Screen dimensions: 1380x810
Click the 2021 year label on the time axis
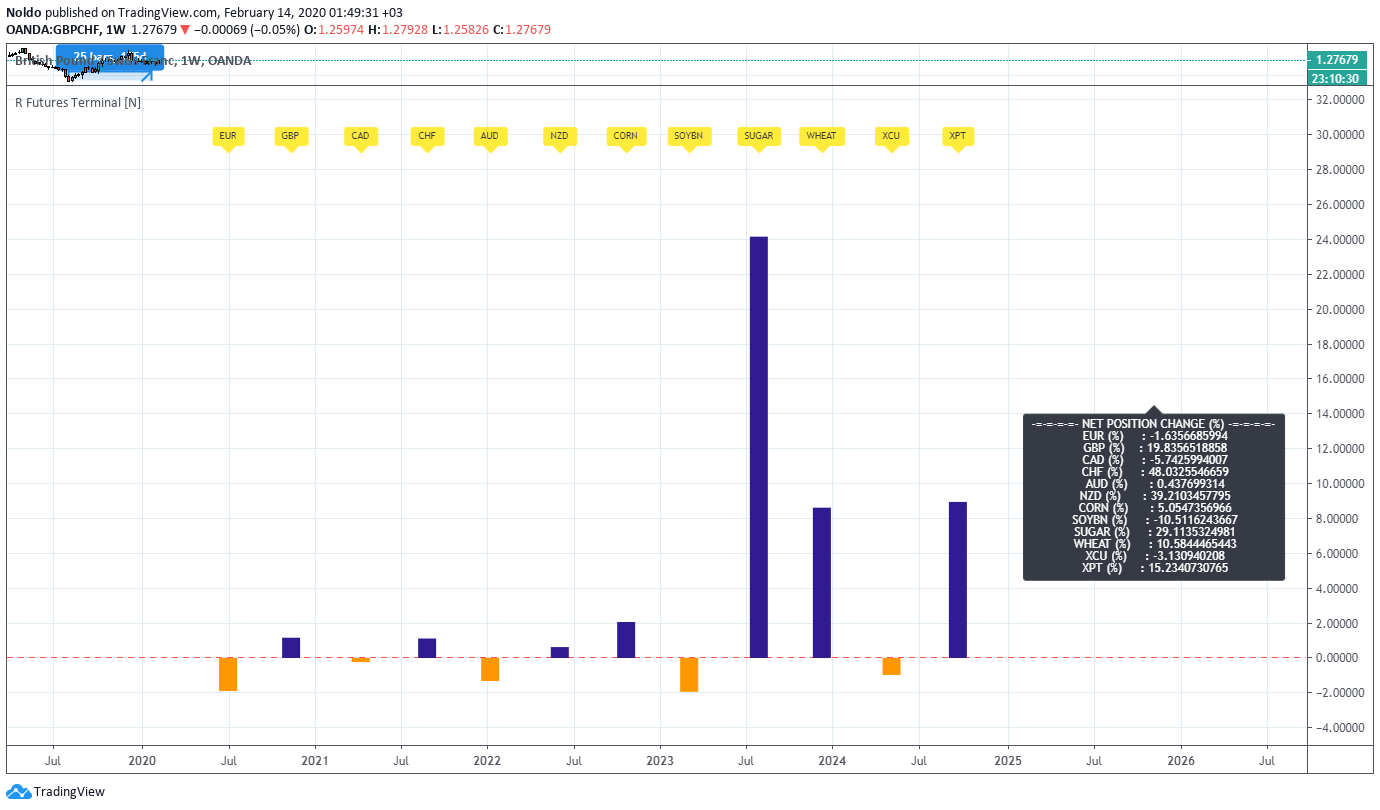315,761
